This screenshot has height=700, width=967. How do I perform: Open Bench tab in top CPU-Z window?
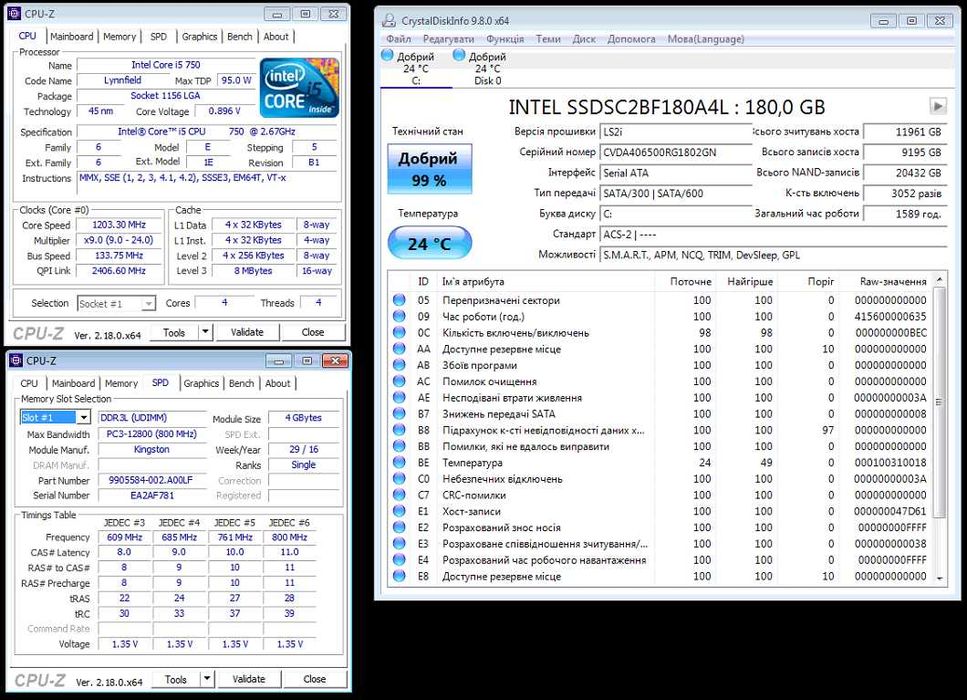click(x=240, y=36)
